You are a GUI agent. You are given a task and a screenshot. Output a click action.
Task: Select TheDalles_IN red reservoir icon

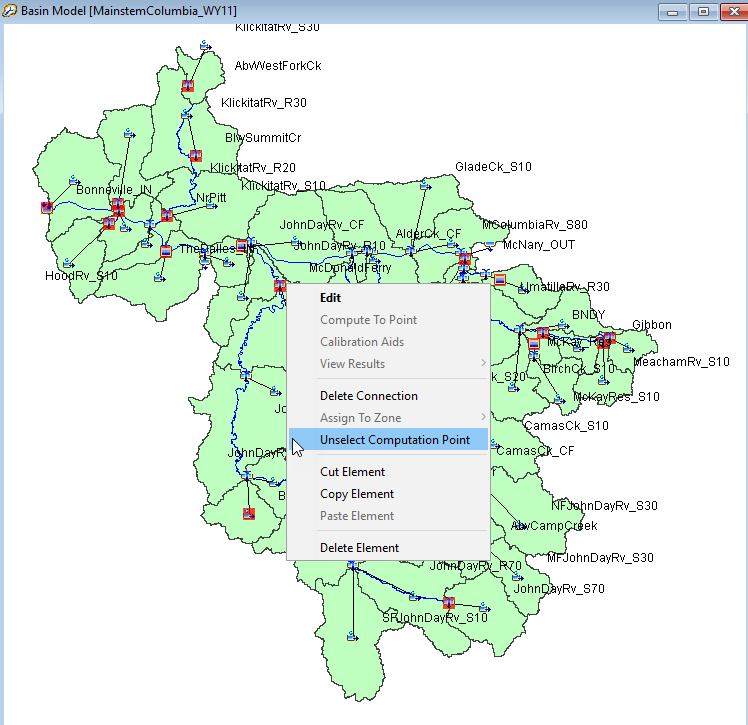(242, 245)
